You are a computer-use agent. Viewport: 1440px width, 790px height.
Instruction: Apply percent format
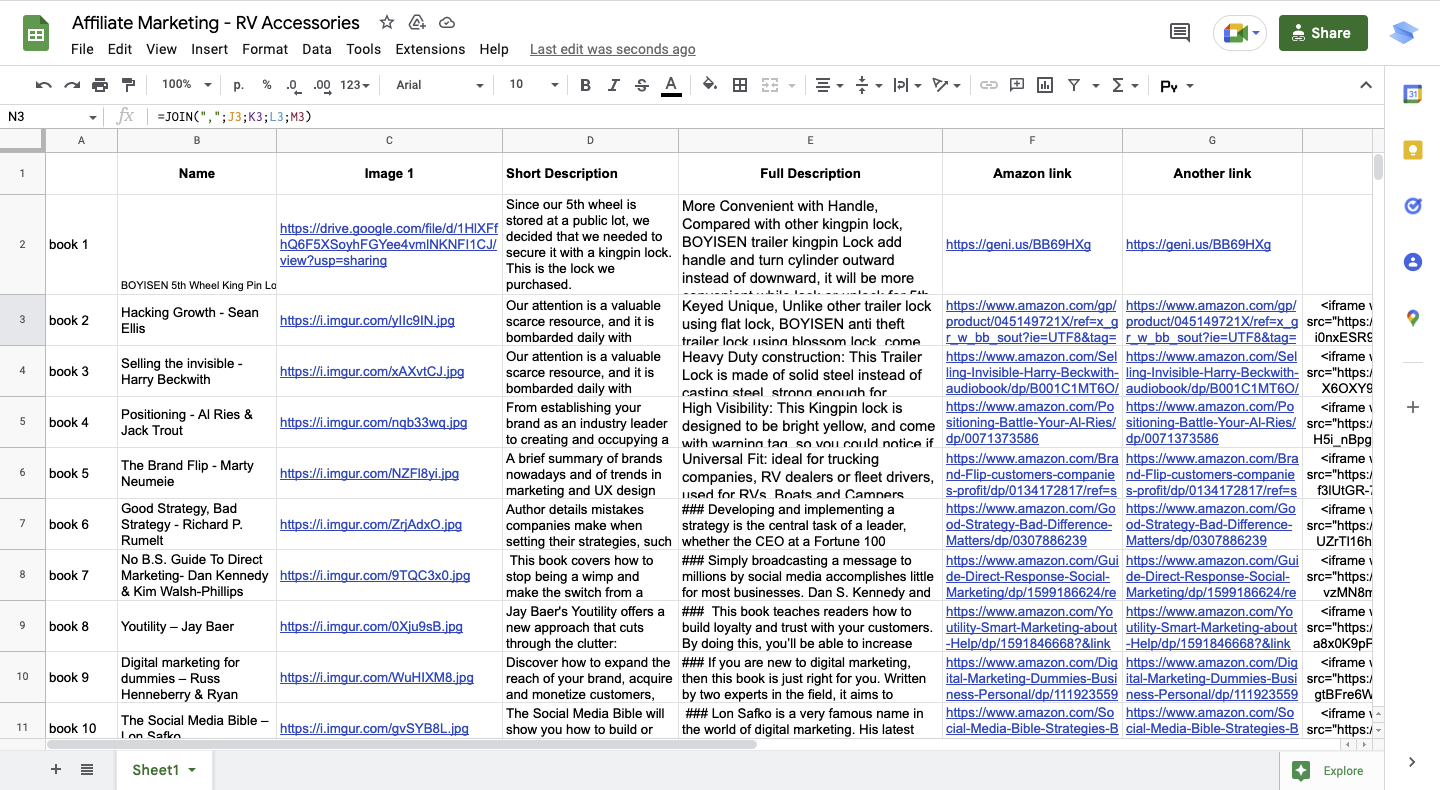tap(267, 85)
